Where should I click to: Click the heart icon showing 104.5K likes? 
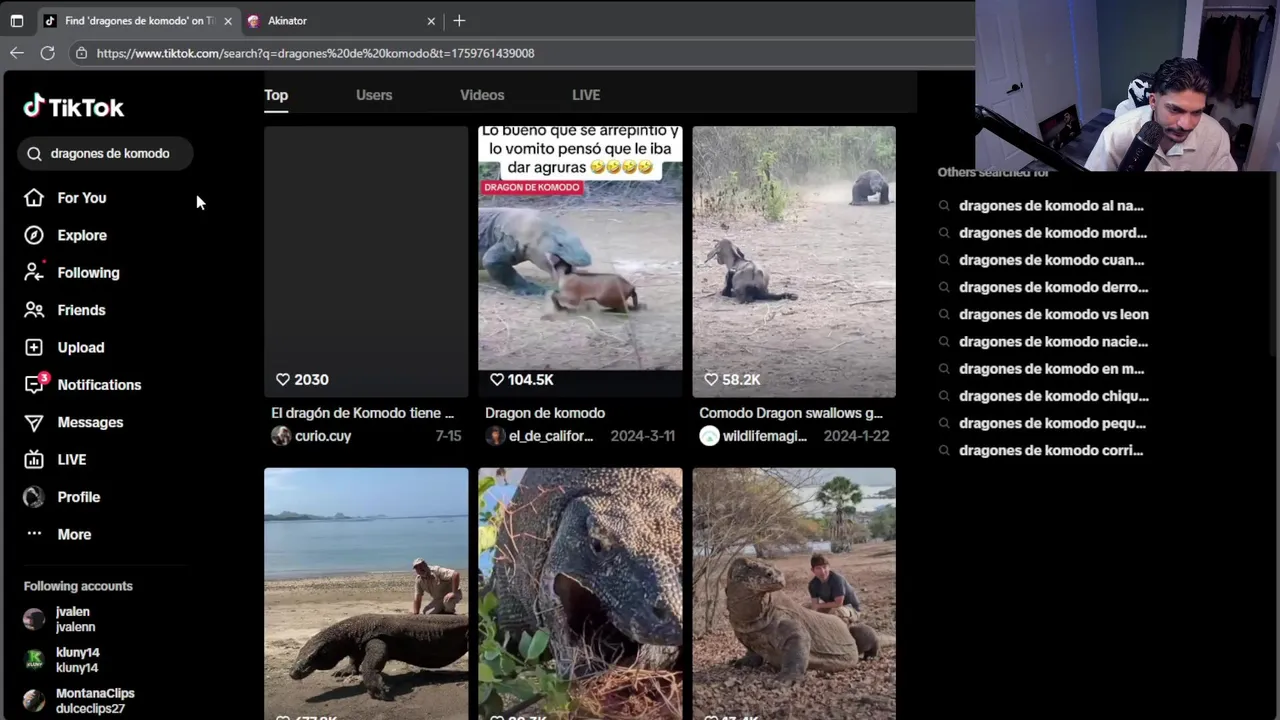497,380
